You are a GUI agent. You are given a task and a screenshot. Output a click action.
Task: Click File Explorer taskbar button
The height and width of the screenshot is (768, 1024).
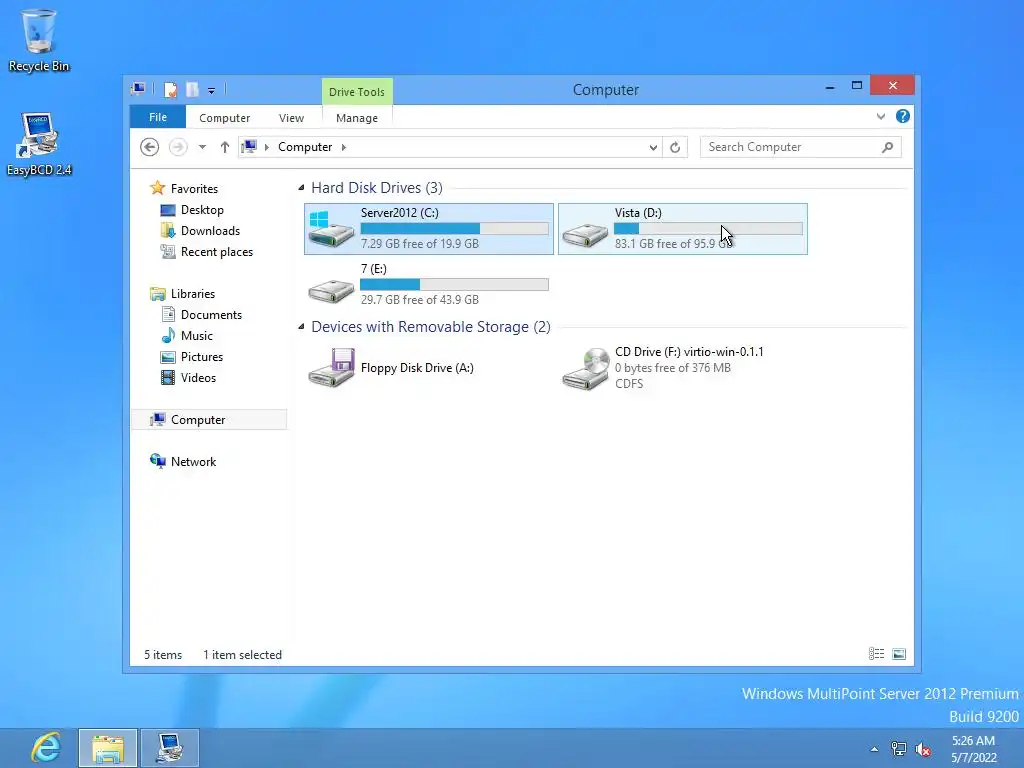click(x=108, y=748)
